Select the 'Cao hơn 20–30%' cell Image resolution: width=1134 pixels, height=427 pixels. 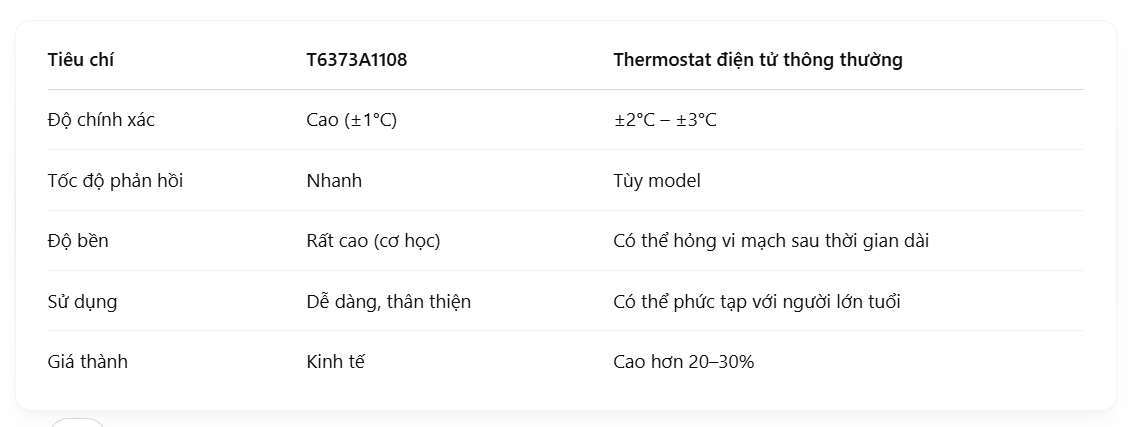(683, 361)
